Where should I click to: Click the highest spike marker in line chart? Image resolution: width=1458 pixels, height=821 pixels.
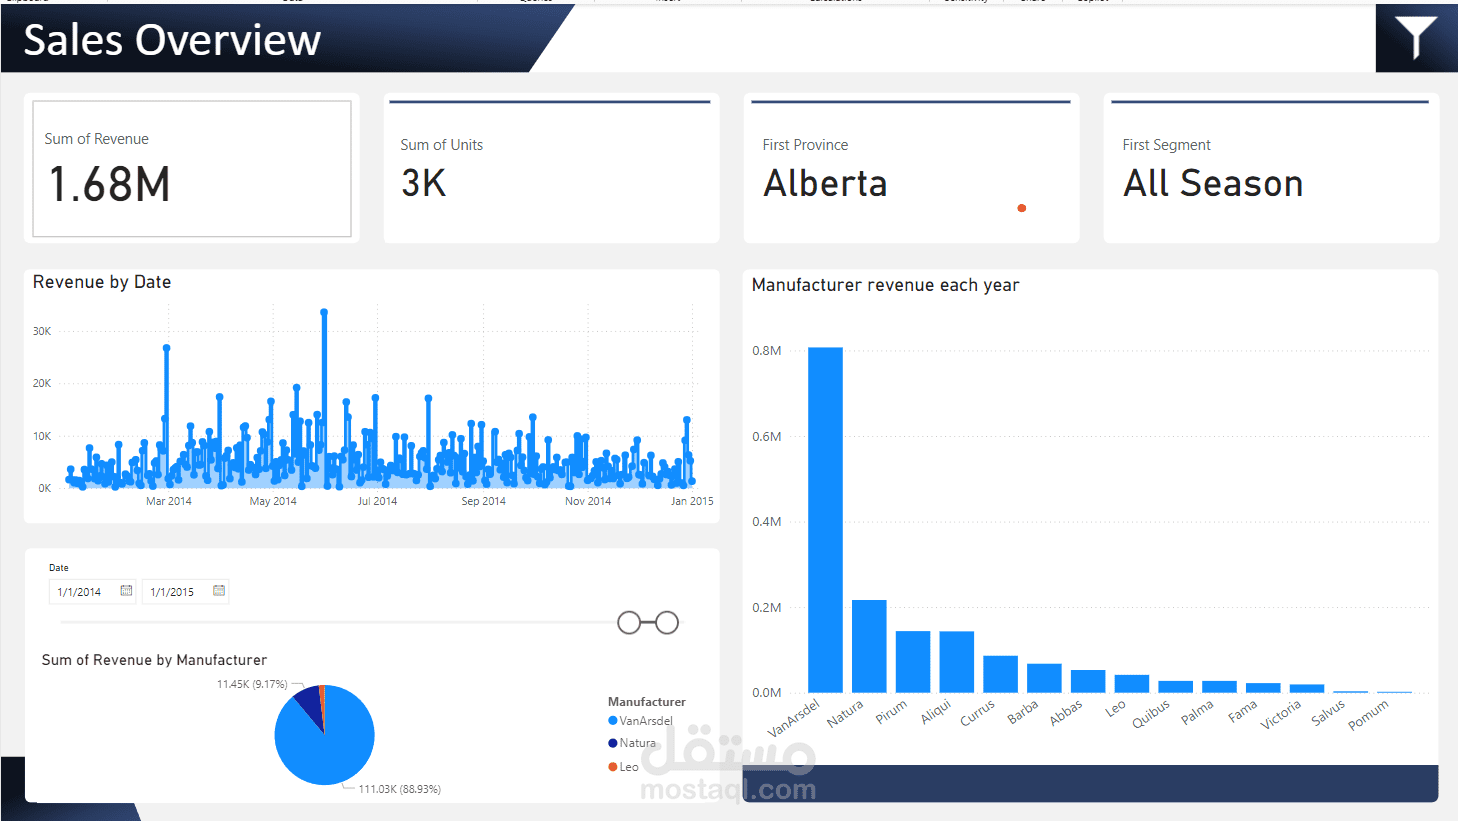pyautogui.click(x=324, y=312)
